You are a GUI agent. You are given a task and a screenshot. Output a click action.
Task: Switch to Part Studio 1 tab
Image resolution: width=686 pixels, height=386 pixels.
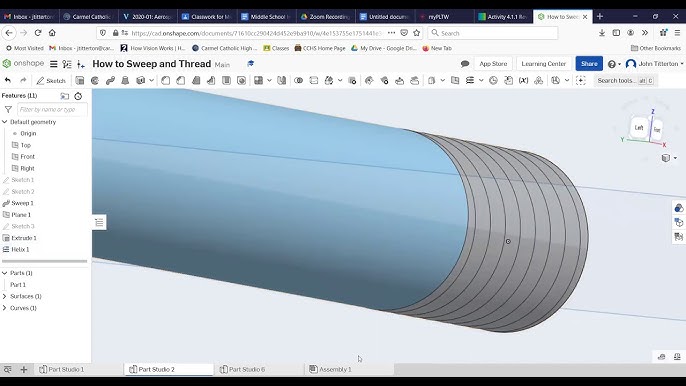(62, 369)
